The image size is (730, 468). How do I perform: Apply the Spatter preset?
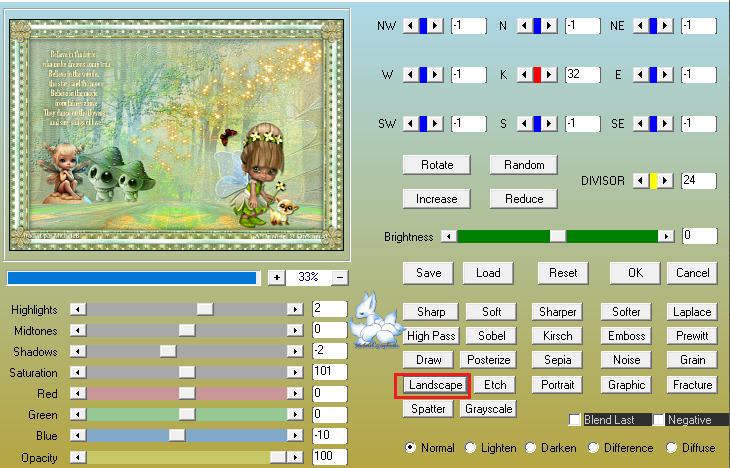tap(428, 409)
